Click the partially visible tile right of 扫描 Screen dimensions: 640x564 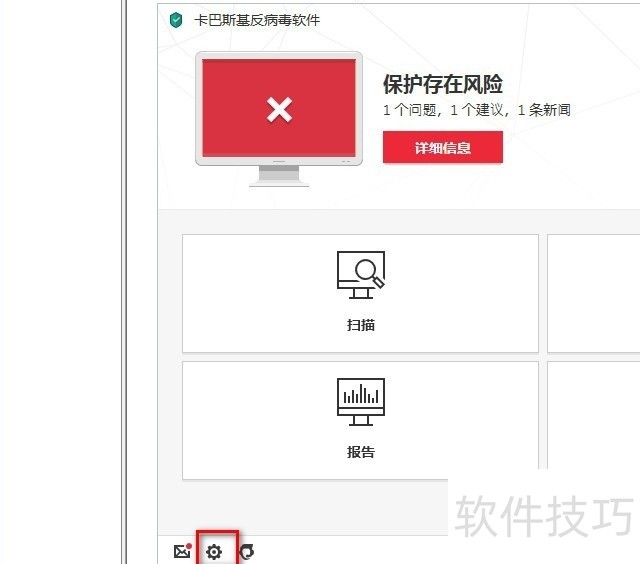(594, 293)
